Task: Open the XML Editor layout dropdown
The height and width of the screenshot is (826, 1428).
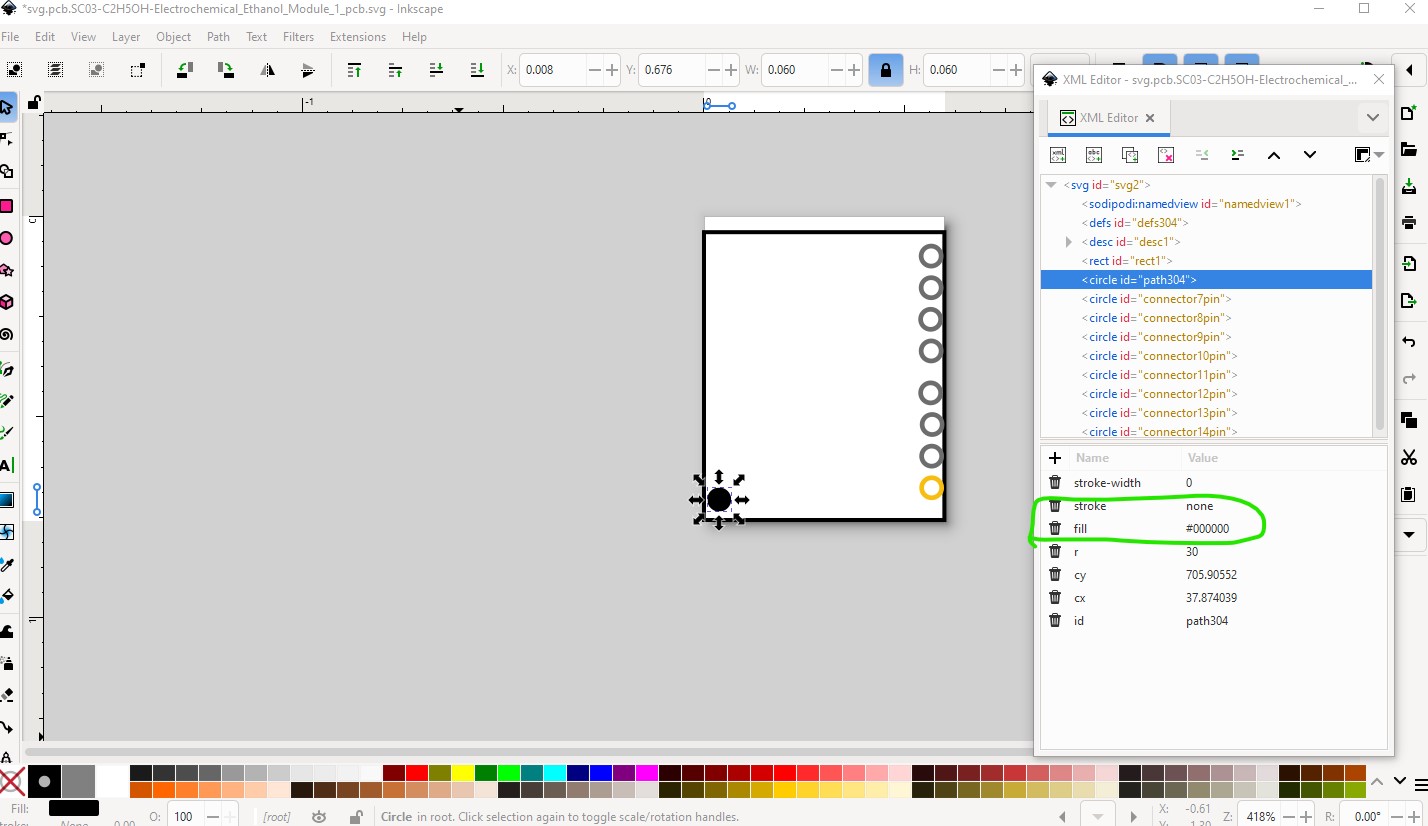Action: 1366,155
